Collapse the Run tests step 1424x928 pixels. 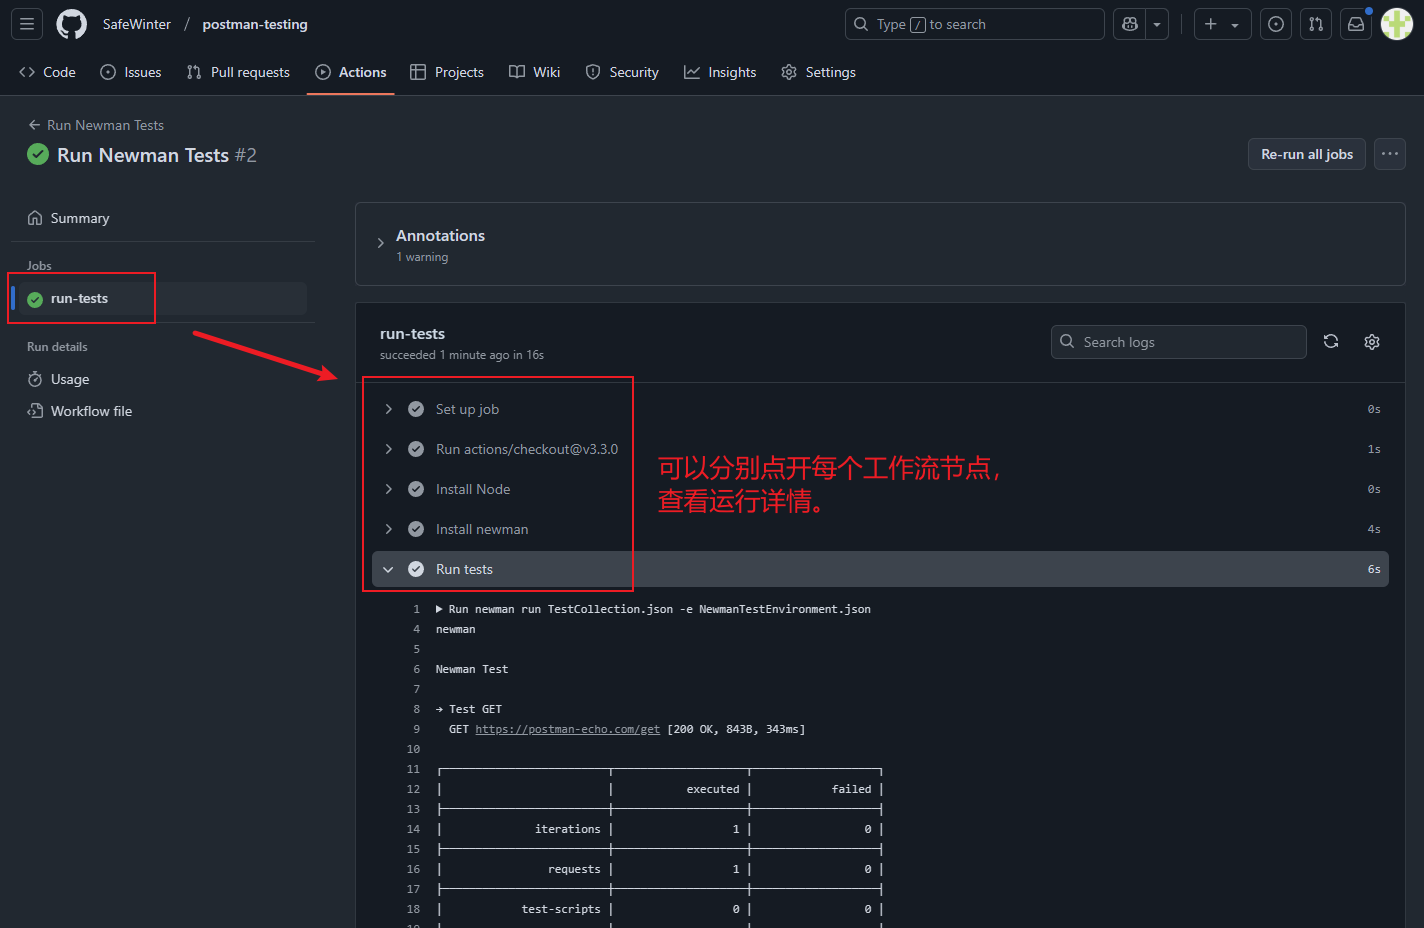[880, 569]
